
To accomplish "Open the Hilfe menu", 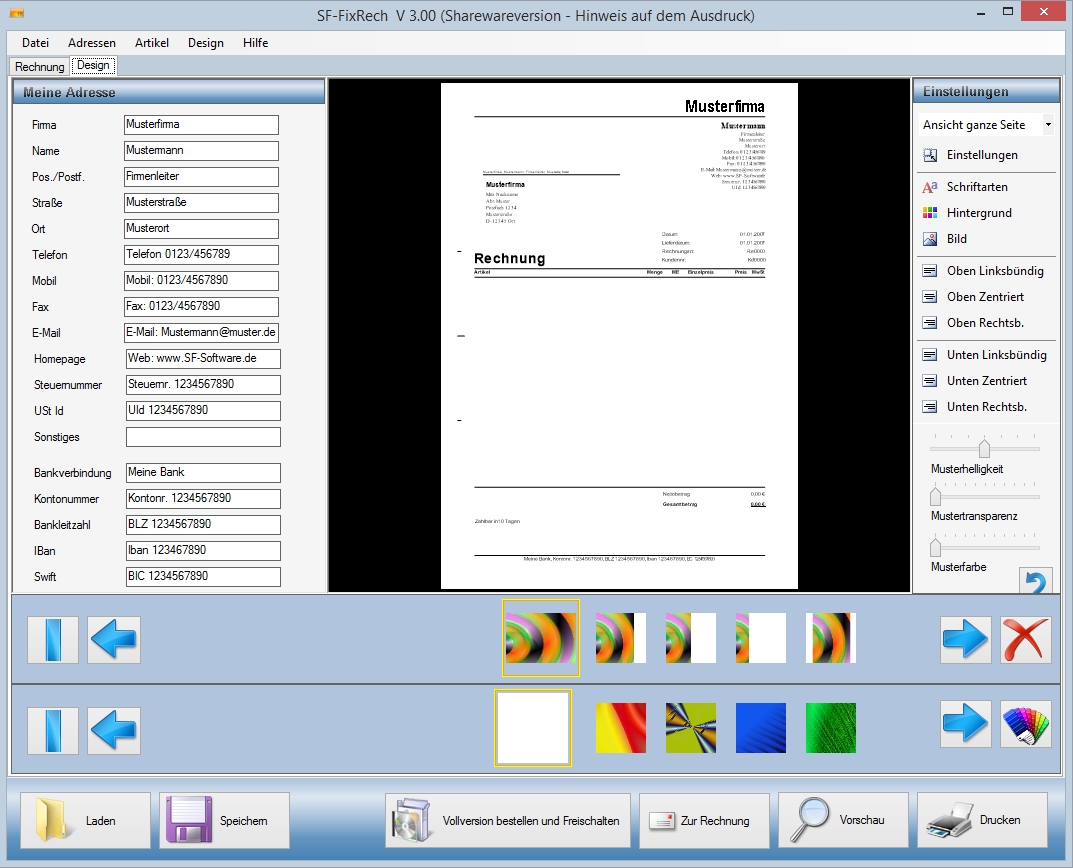I will pyautogui.click(x=255, y=42).
